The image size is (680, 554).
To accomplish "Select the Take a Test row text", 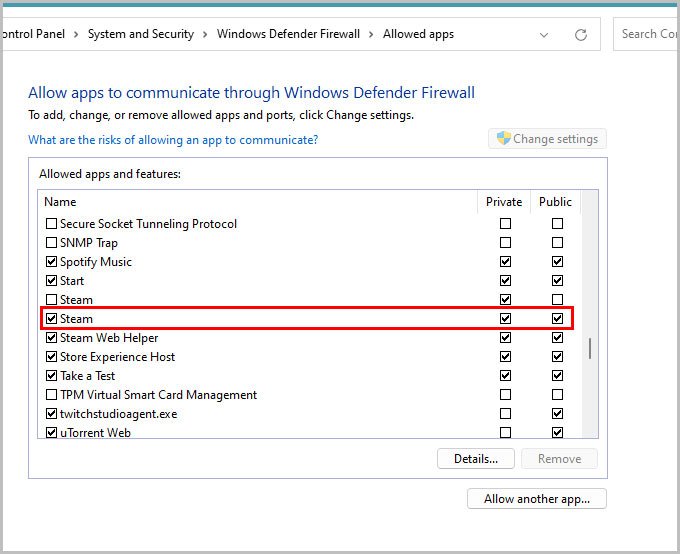I will (x=87, y=376).
